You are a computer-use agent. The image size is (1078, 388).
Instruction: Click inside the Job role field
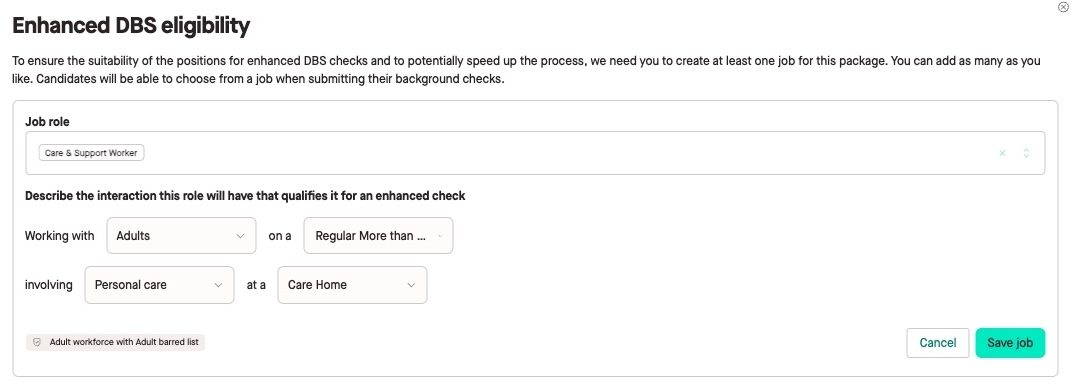(535, 153)
